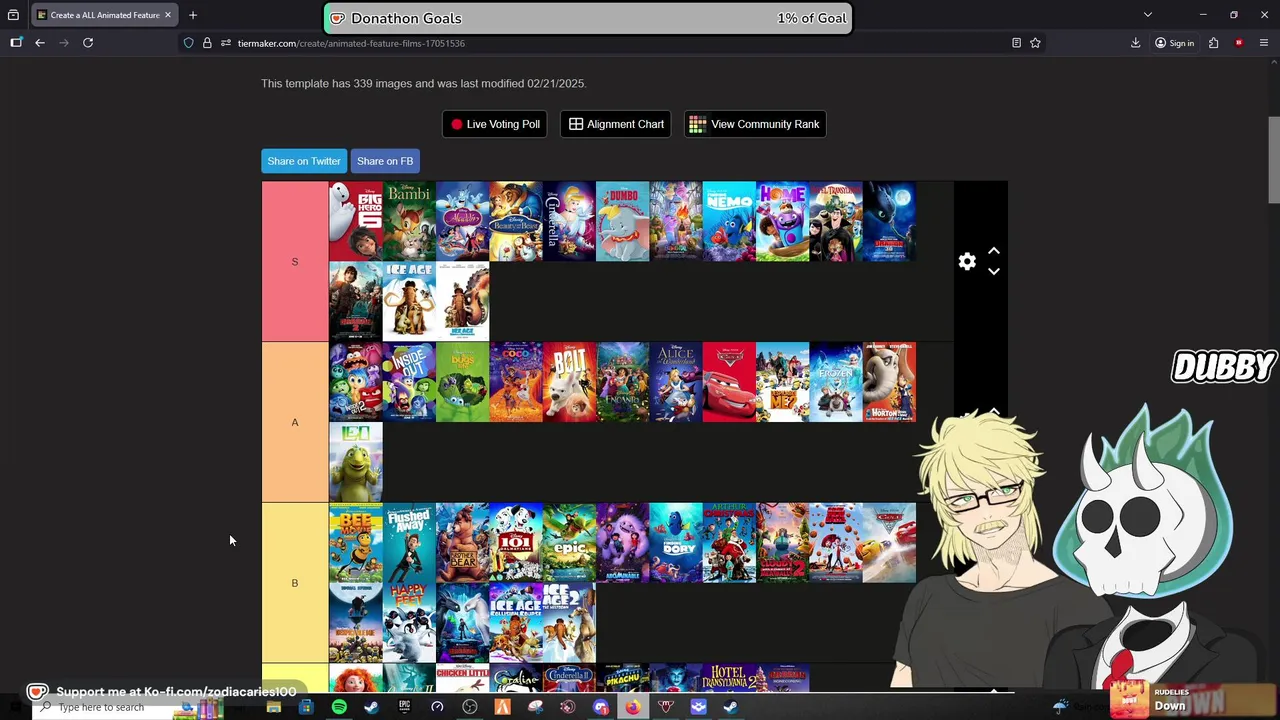1280x720 pixels.
Task: Select the Dumbo poster
Action: (622, 221)
